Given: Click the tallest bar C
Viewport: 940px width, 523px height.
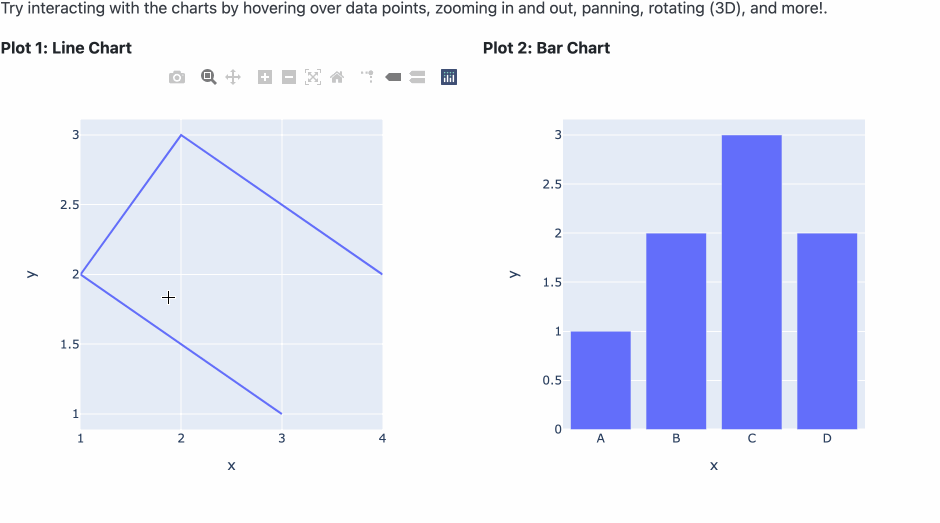Looking at the screenshot, I should (x=752, y=282).
